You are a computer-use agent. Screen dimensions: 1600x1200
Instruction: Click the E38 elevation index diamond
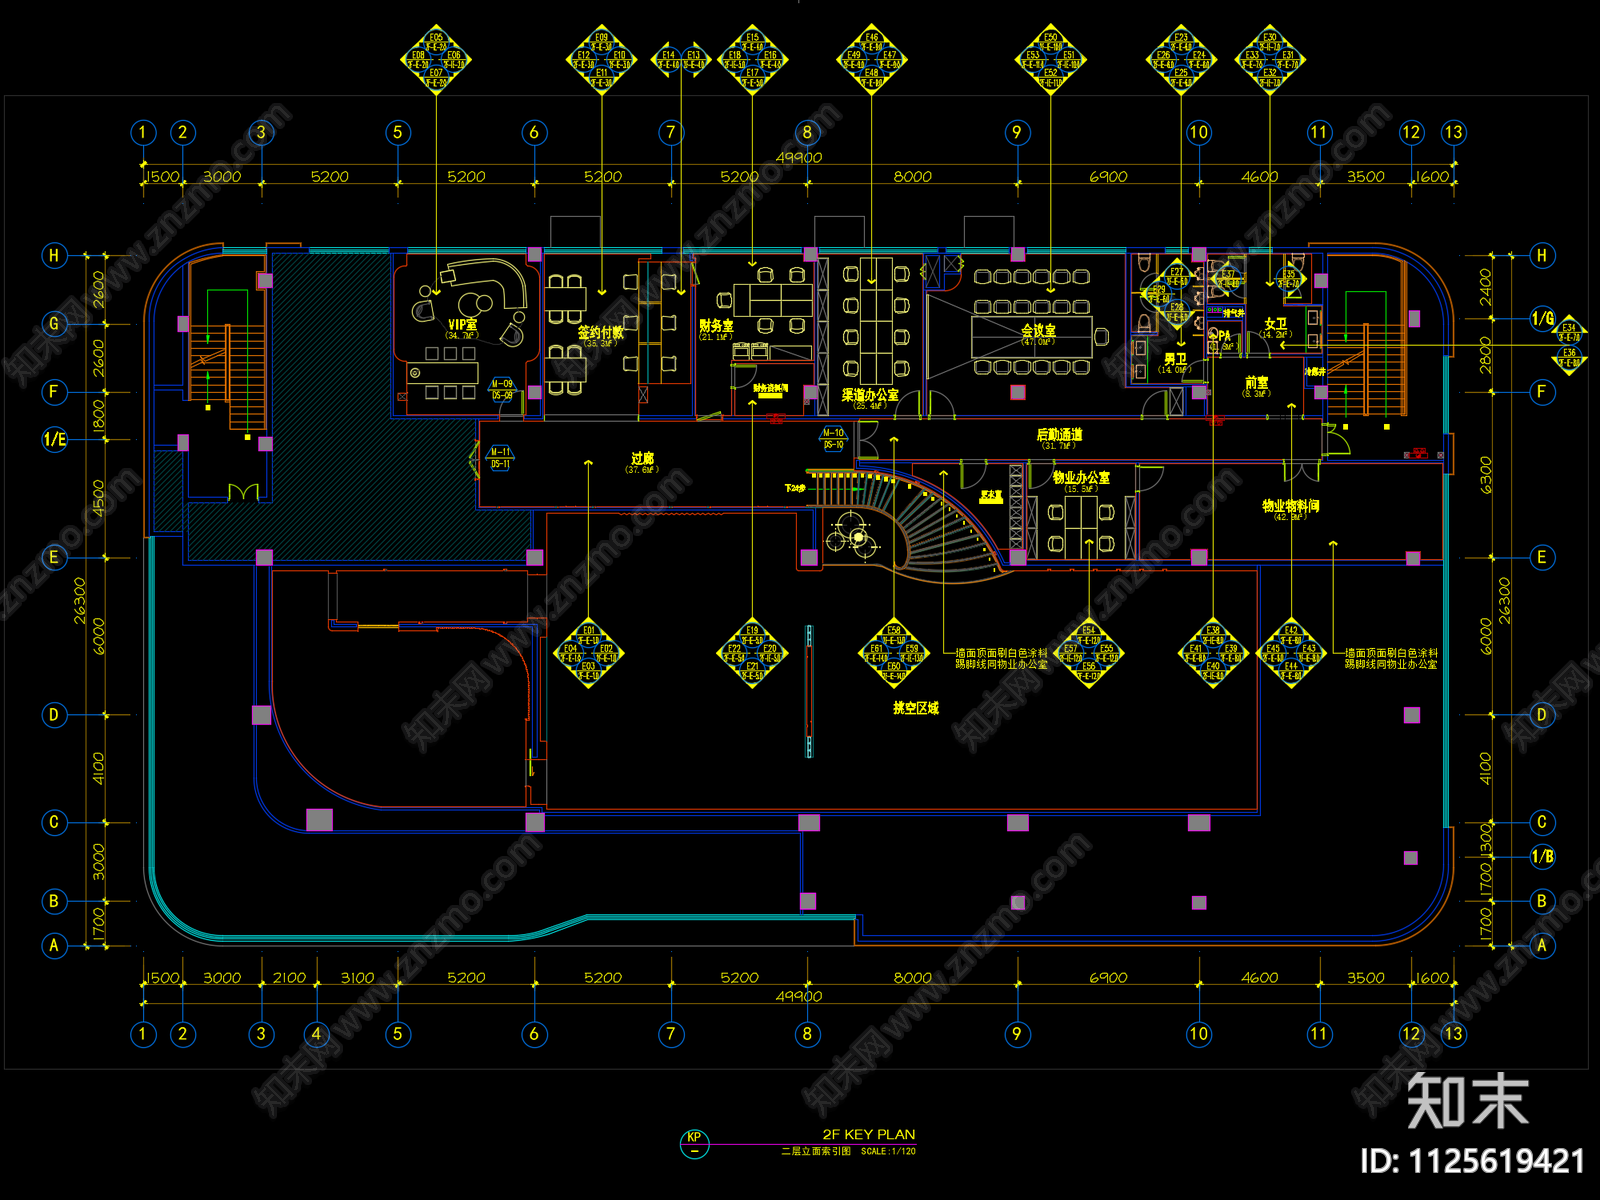(1213, 653)
